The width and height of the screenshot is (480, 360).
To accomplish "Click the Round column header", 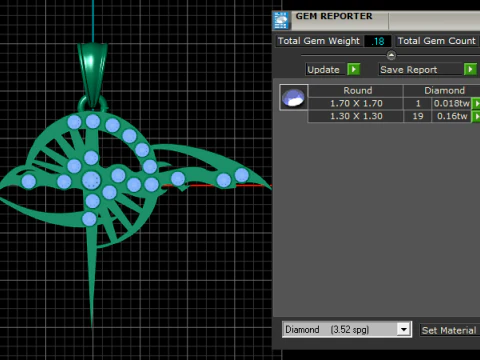I will 357,90.
